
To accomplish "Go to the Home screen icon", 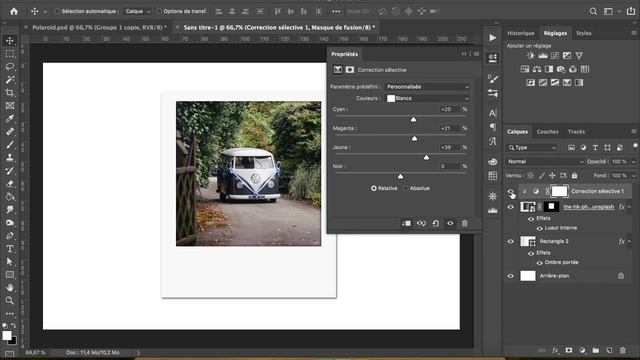I will [x=14, y=11].
